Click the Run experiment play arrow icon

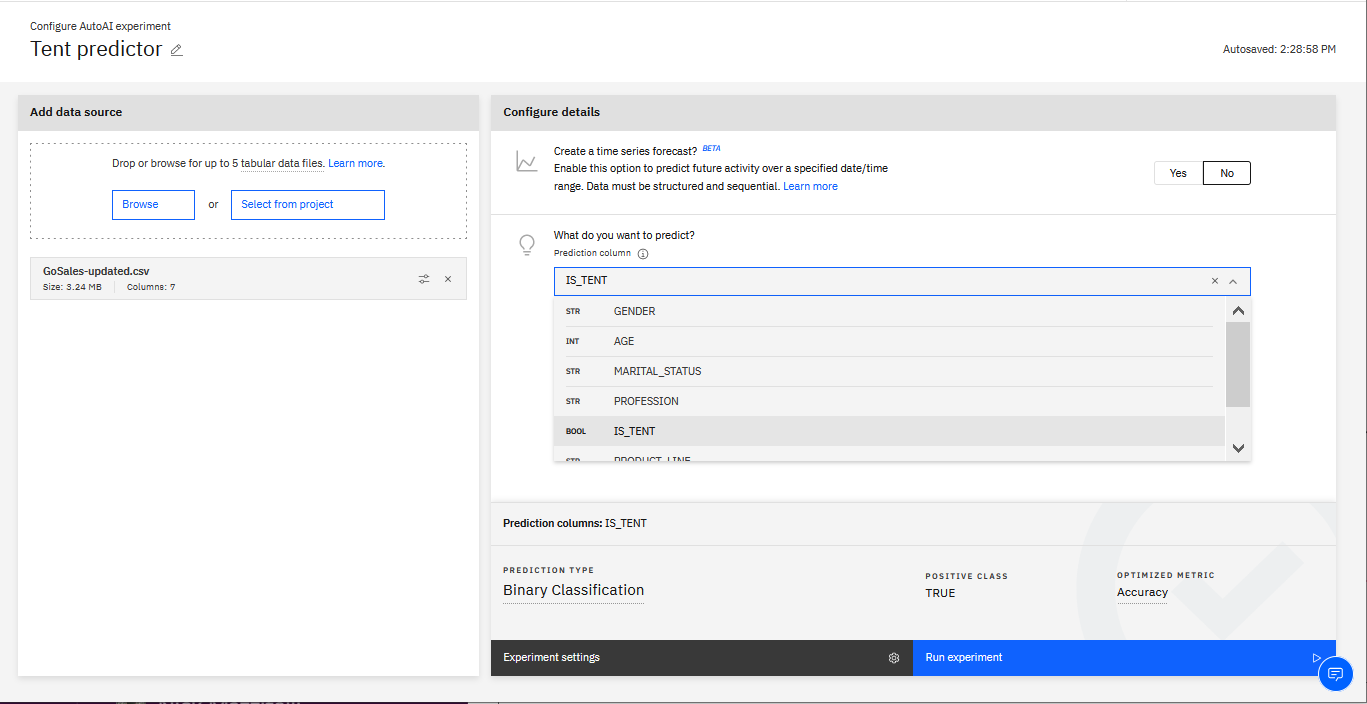tap(1316, 658)
